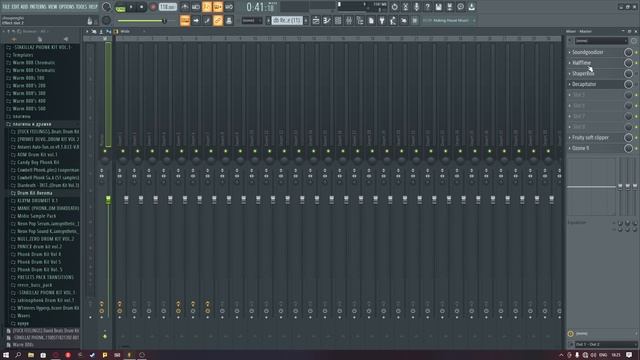The width and height of the screenshot is (640, 360).
Task: Disable the HalfTime effect slot LED
Action: coord(636,63)
